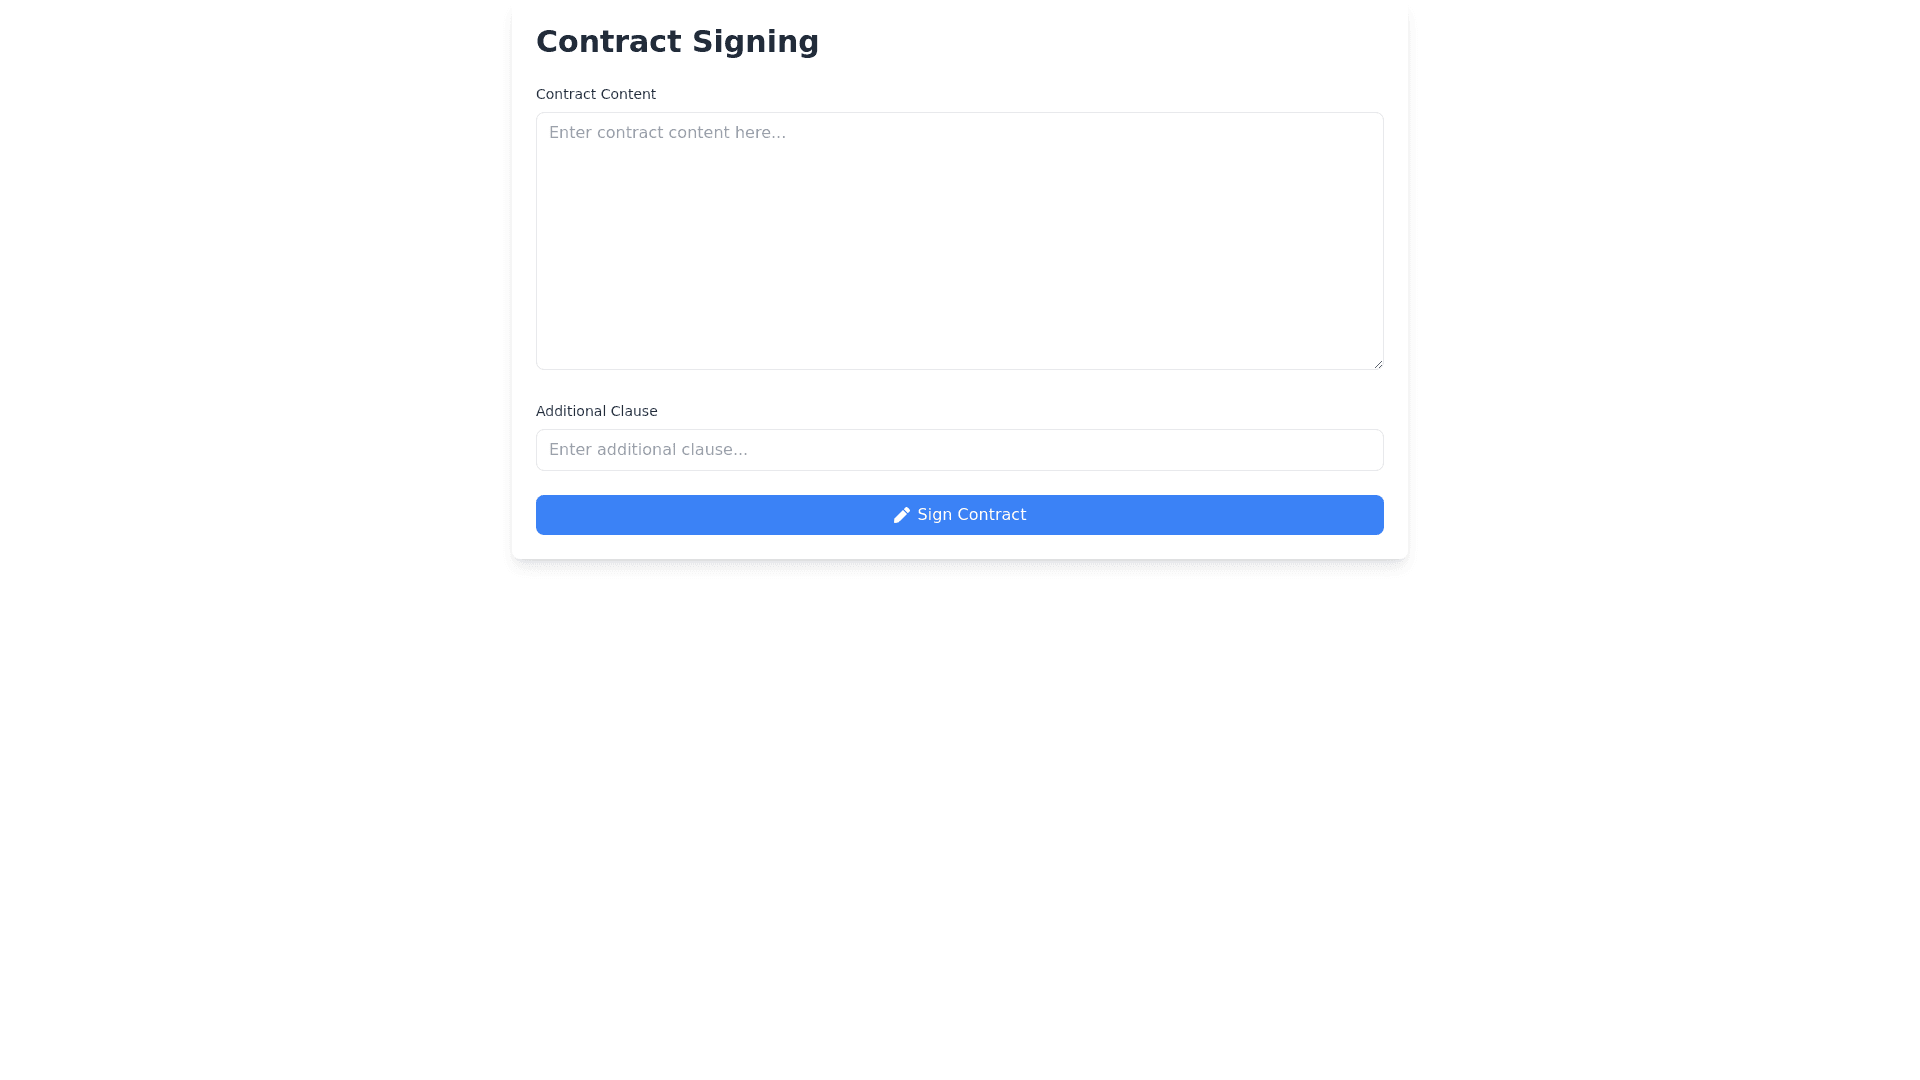
Task: Select the edit pencil glyph beside Sign Contract
Action: pyautogui.click(x=901, y=515)
